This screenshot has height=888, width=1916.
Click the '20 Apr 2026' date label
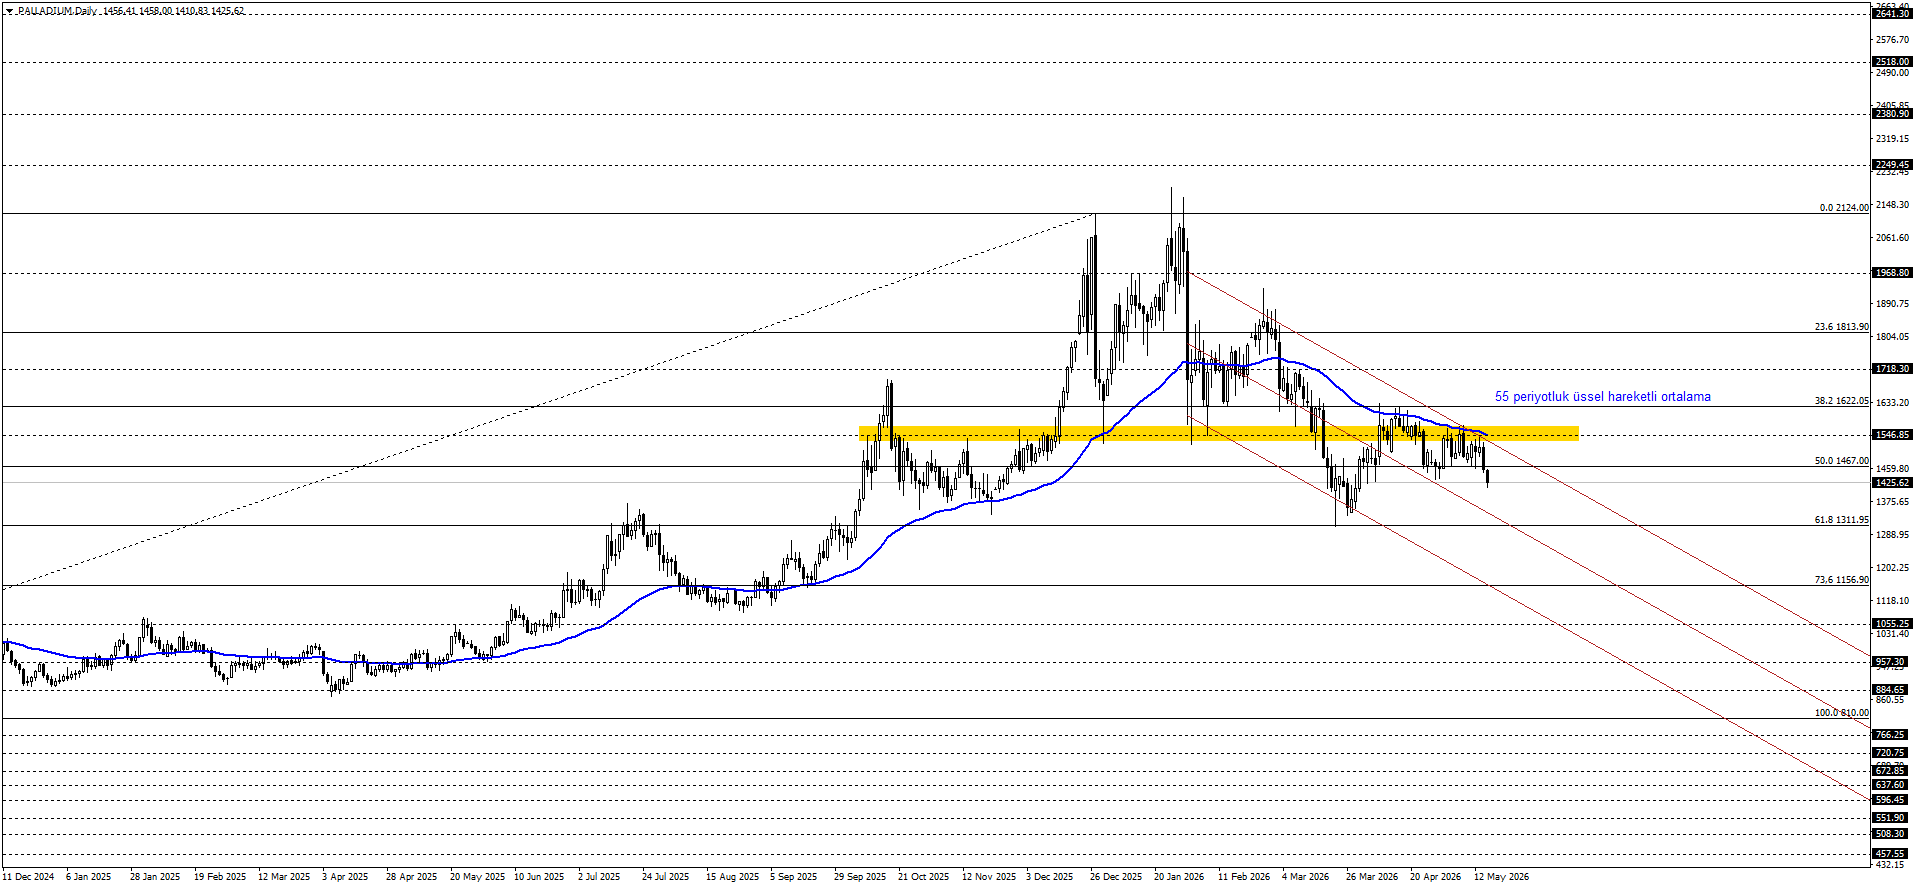click(x=1436, y=877)
